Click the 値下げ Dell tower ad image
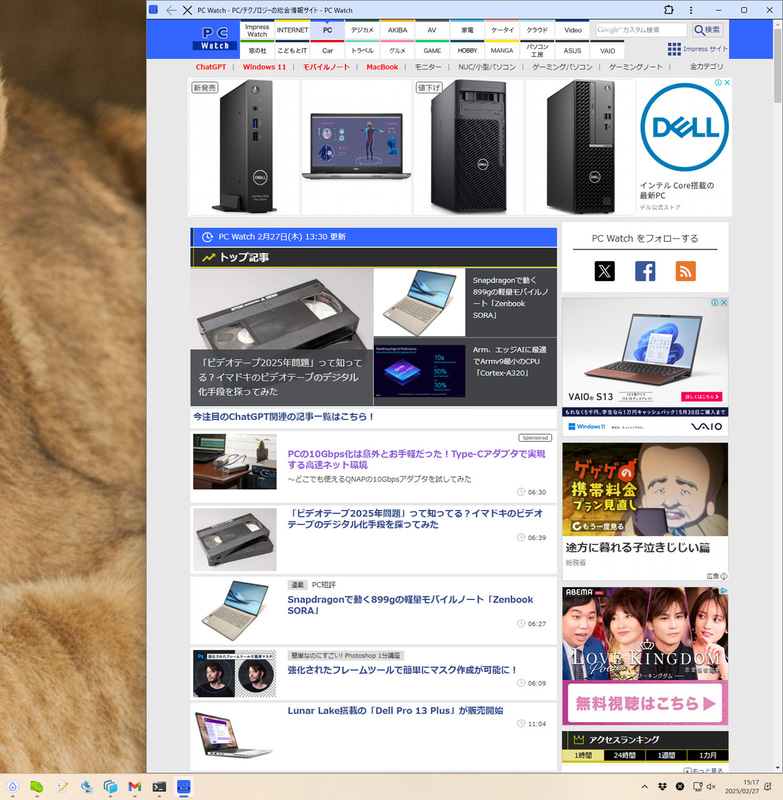Viewport: 783px width, 800px height. [x=468, y=147]
